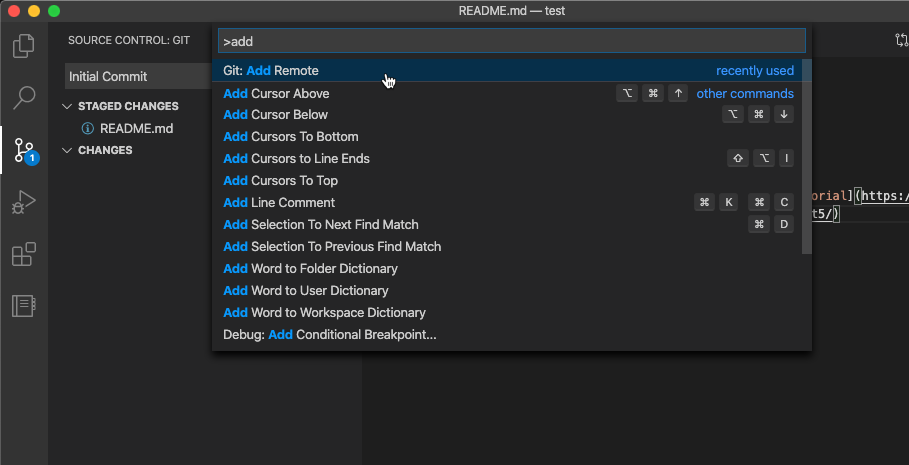Image resolution: width=909 pixels, height=465 pixels.
Task: Click the command palette input with >add
Action: click(511, 41)
